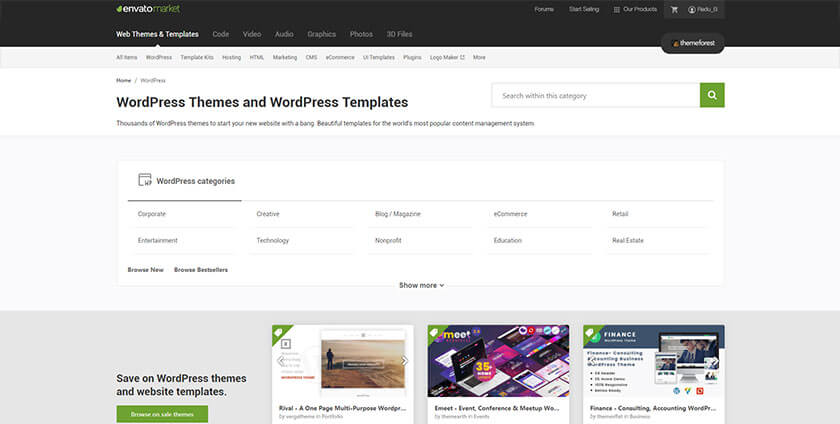Open the Retail category

[620, 214]
